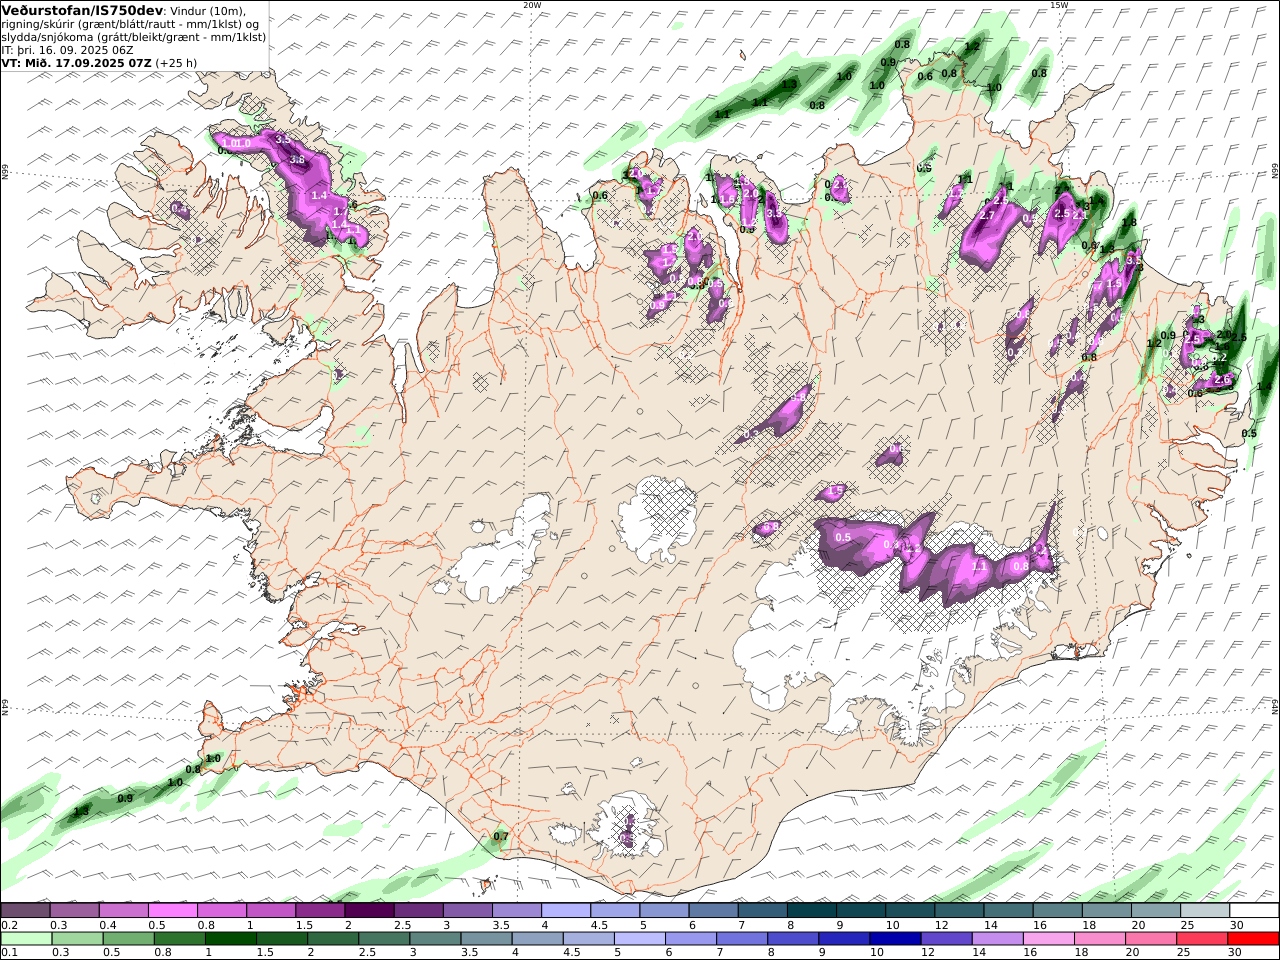Pick the white 30 snow legend swatch
Viewport: 1280px width, 960px height.
(x=1255, y=911)
